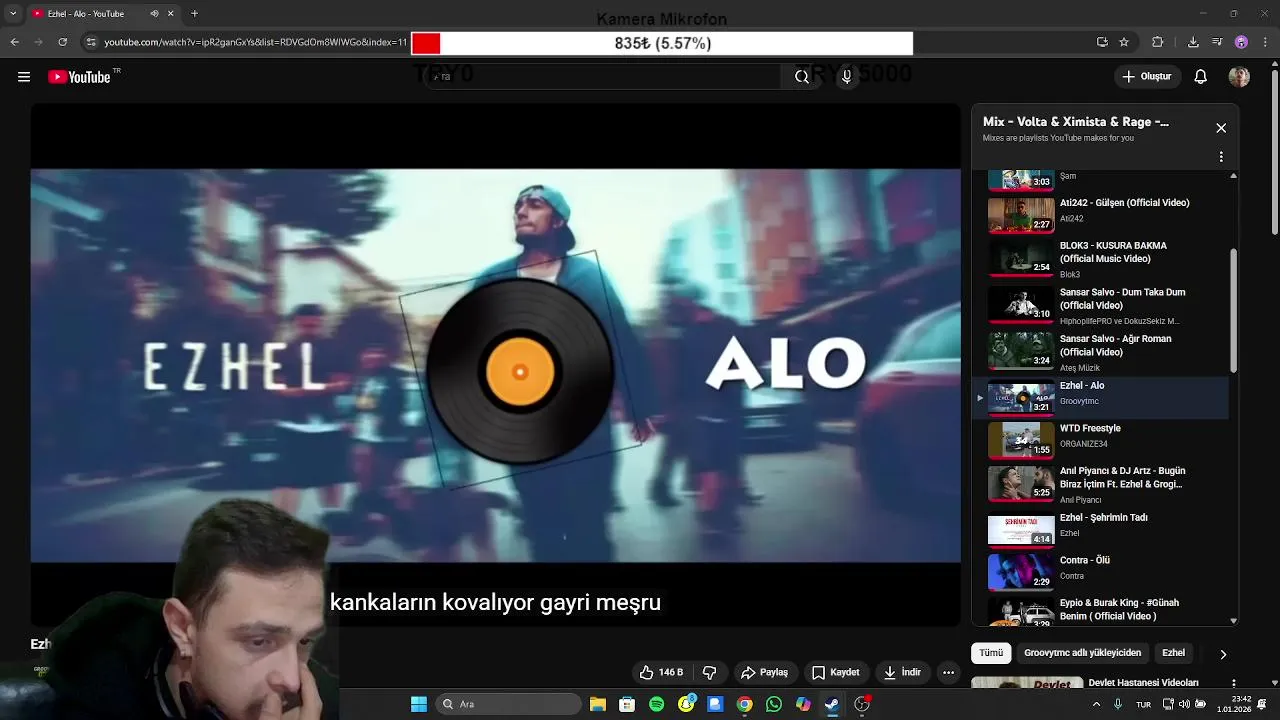This screenshot has height=720, width=1280.
Task: Open the account avatar menu
Action: pos(1239,77)
